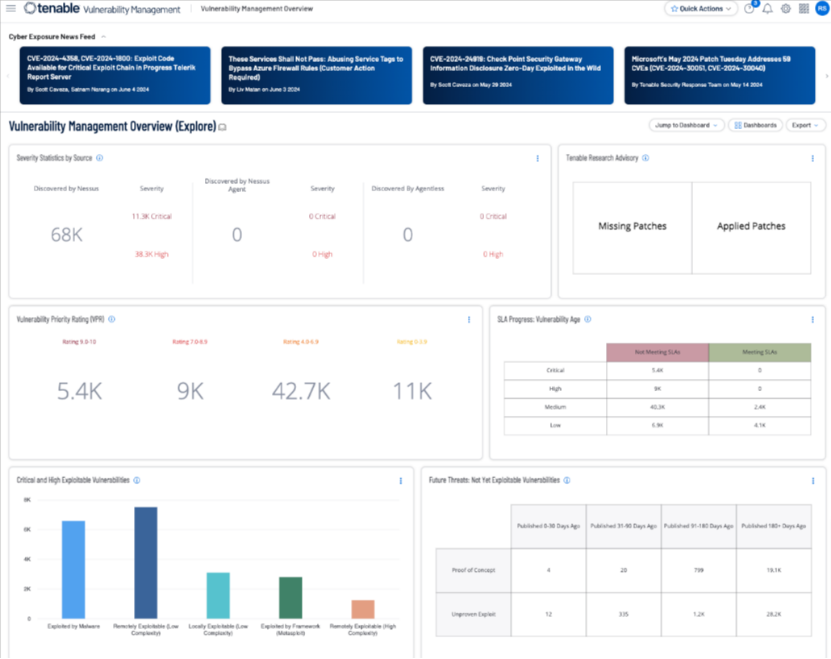Open the Check Point Security Gateway article

[x=518, y=75]
